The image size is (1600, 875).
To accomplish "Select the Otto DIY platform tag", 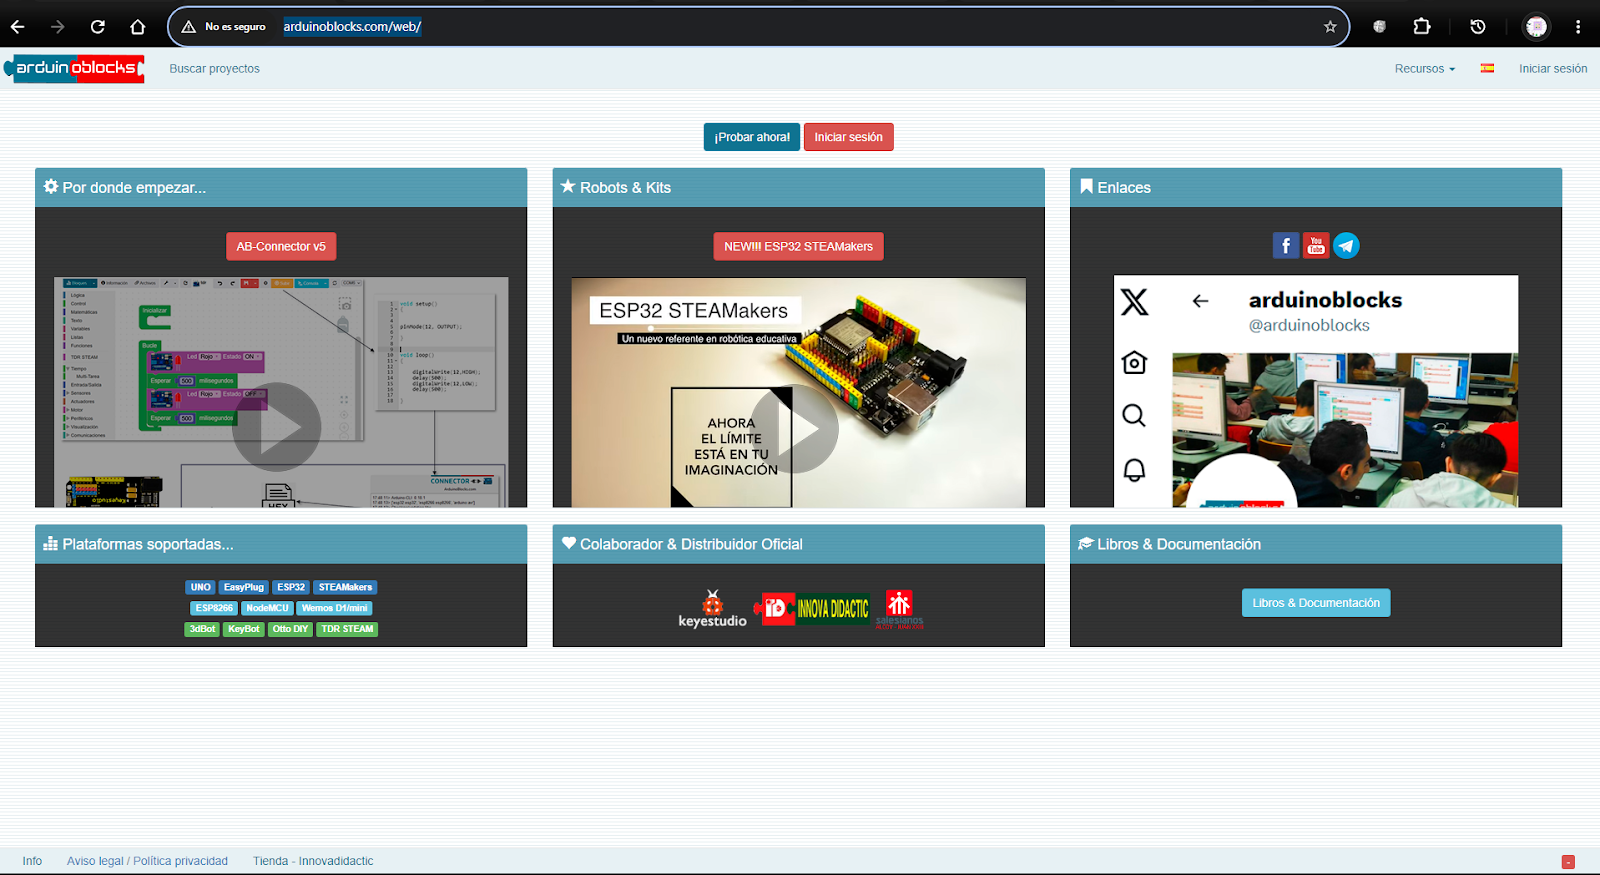I will (290, 629).
